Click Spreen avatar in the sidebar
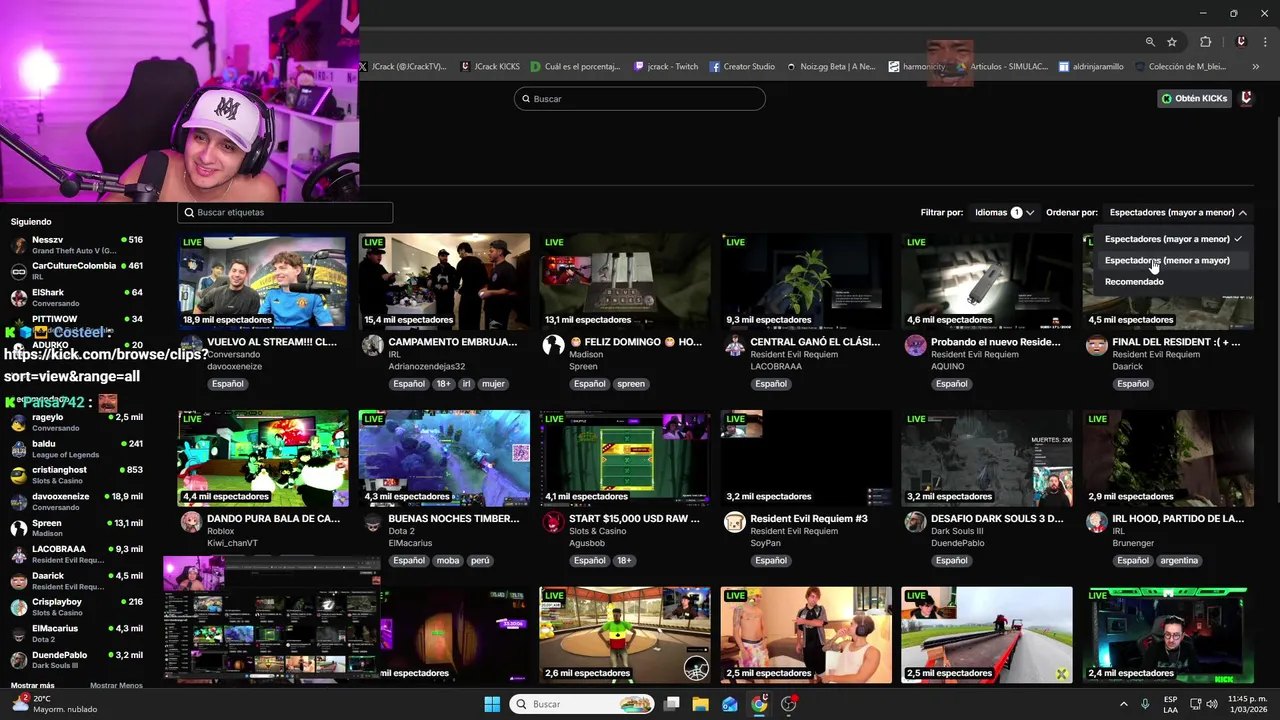Screen dimensions: 1280x720 pos(19,528)
